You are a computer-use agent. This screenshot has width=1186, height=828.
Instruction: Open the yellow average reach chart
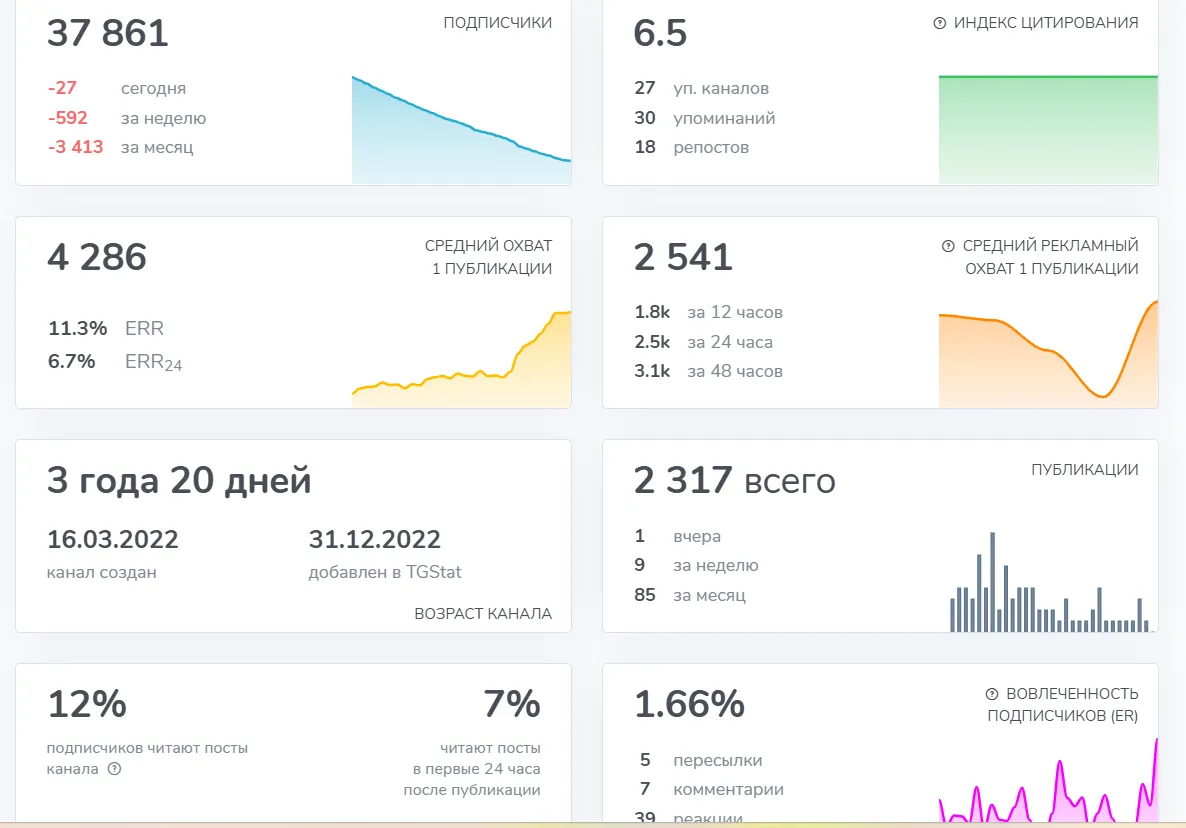click(x=461, y=359)
